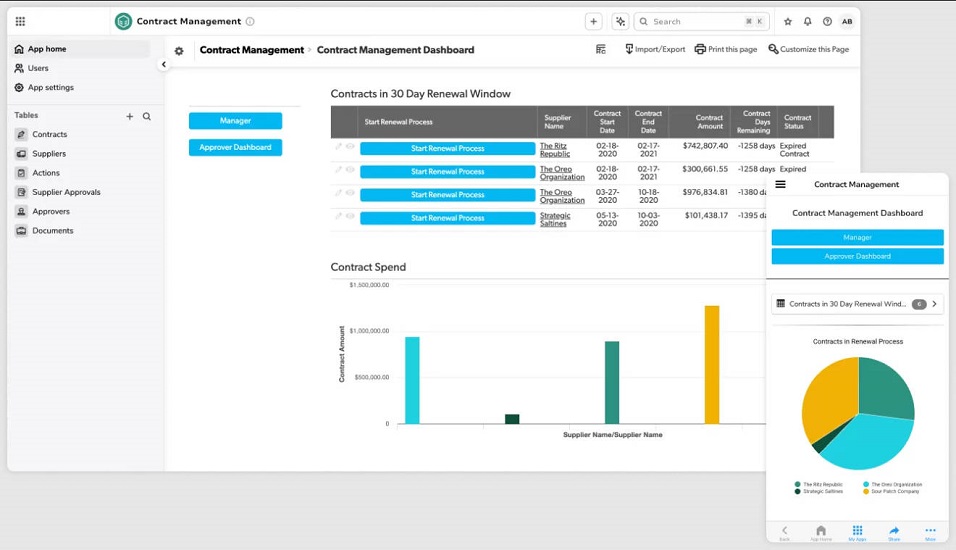Open the app launcher grid icon

(20, 21)
